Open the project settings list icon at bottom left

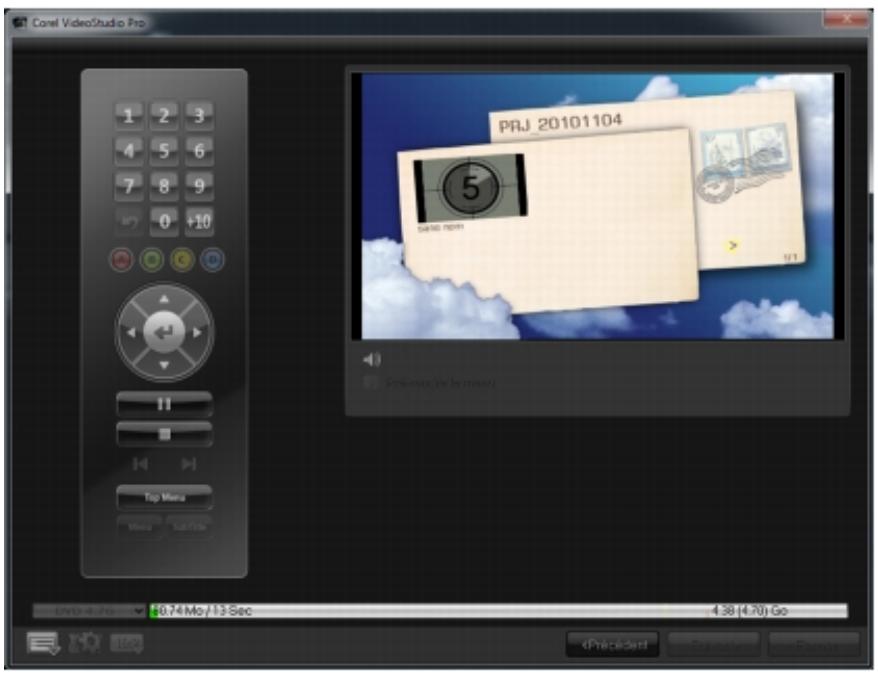[x=43, y=644]
